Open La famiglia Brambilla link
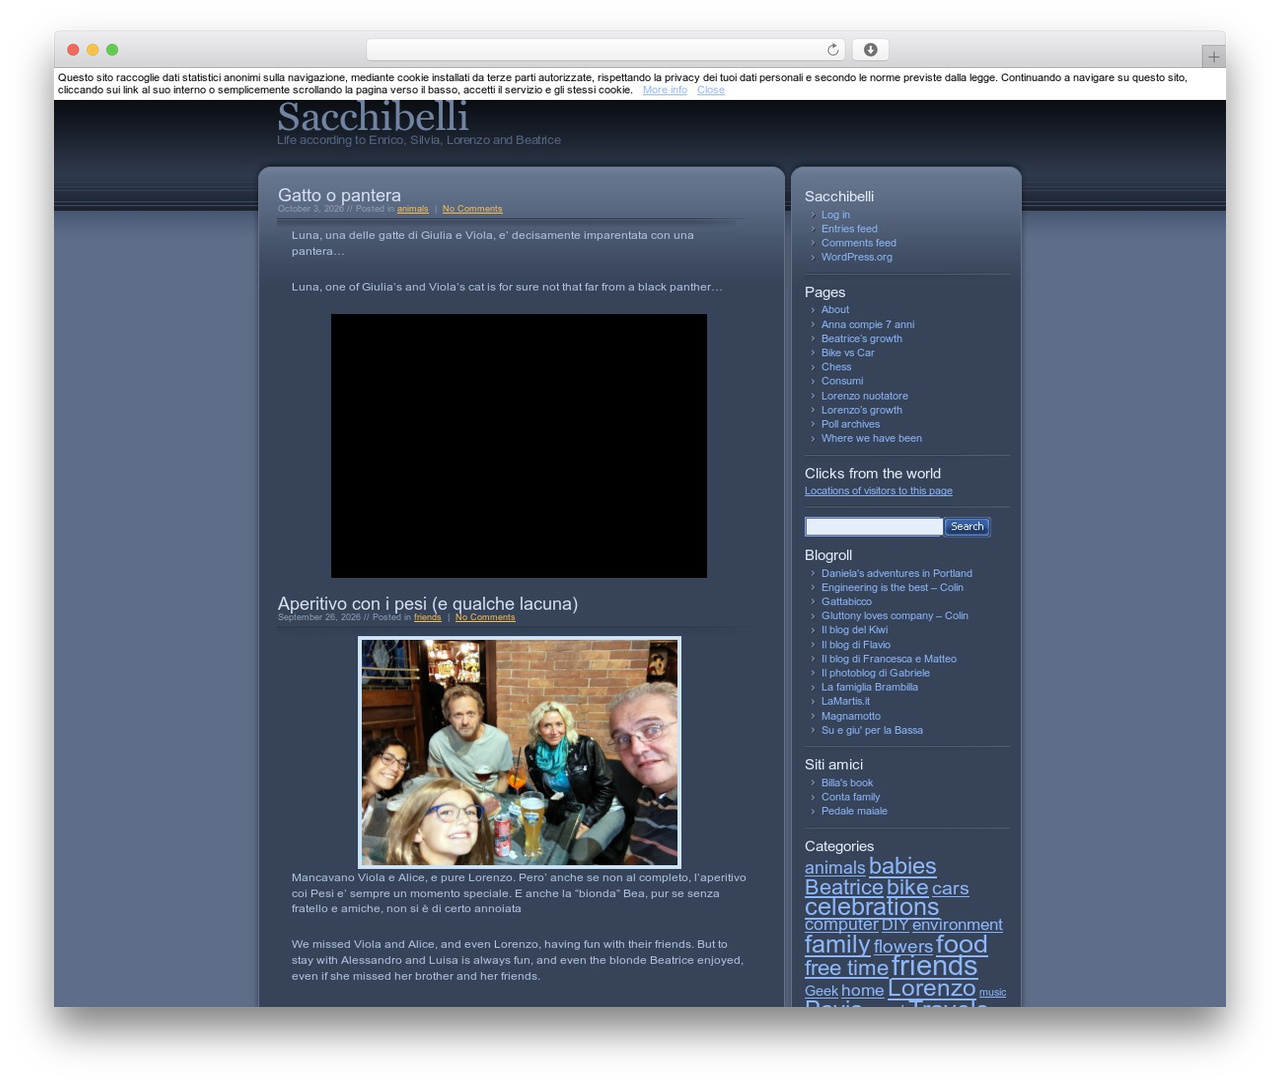1280x1084 pixels. 869,687
